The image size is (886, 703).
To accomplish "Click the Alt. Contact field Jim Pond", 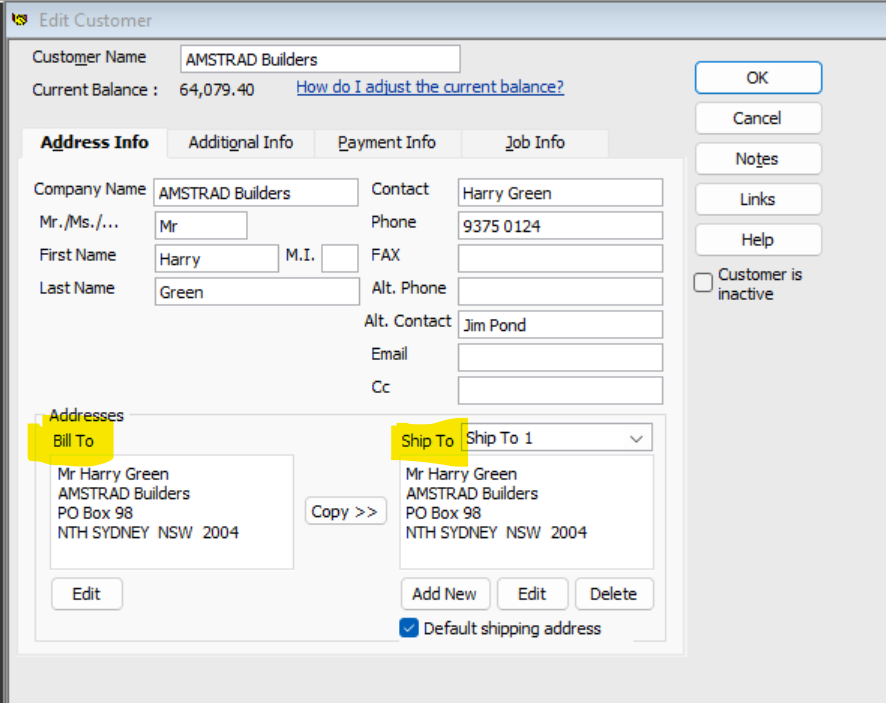I will 561,324.
